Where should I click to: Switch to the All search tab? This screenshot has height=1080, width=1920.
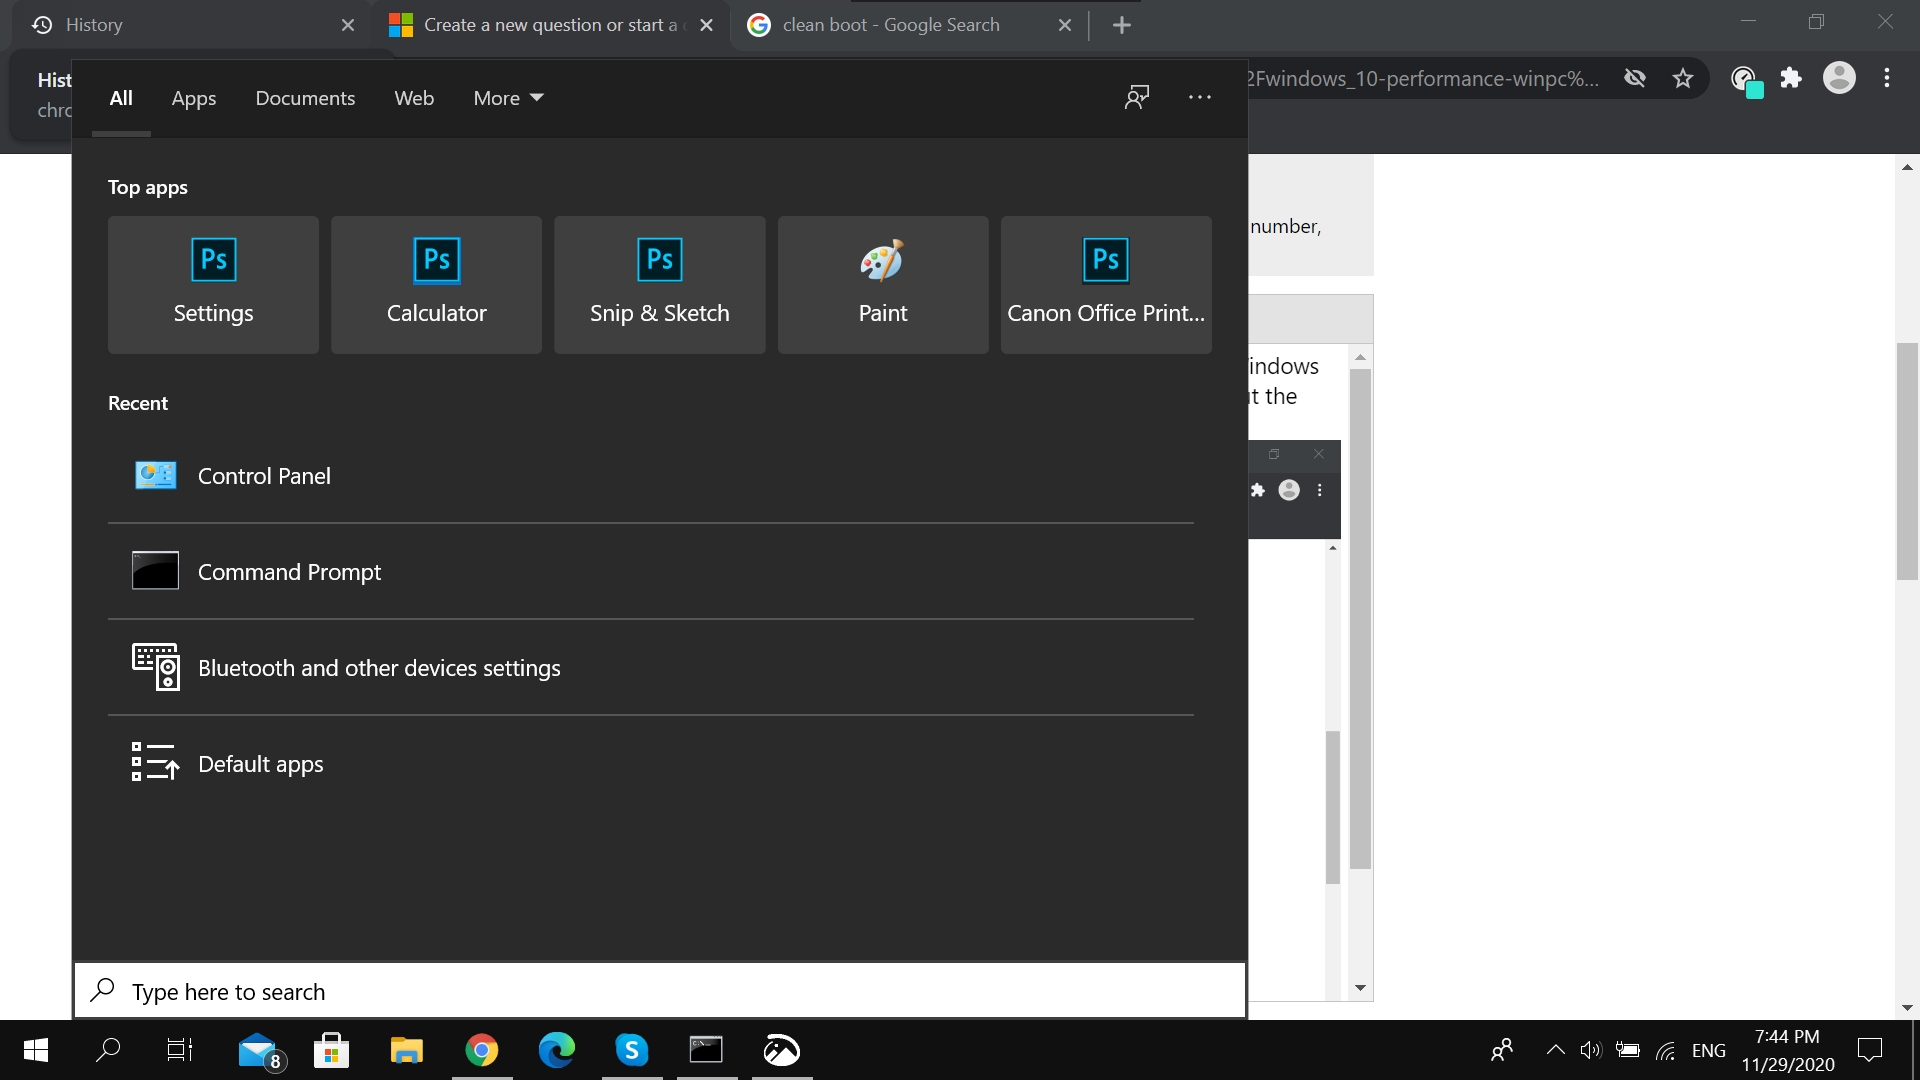(x=121, y=98)
